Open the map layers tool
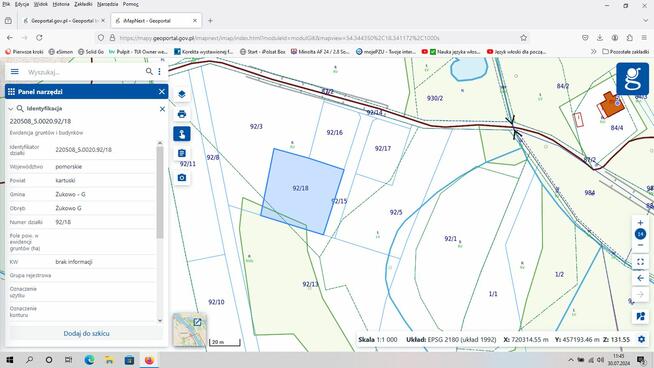This screenshot has height=368, width=654. (x=182, y=94)
